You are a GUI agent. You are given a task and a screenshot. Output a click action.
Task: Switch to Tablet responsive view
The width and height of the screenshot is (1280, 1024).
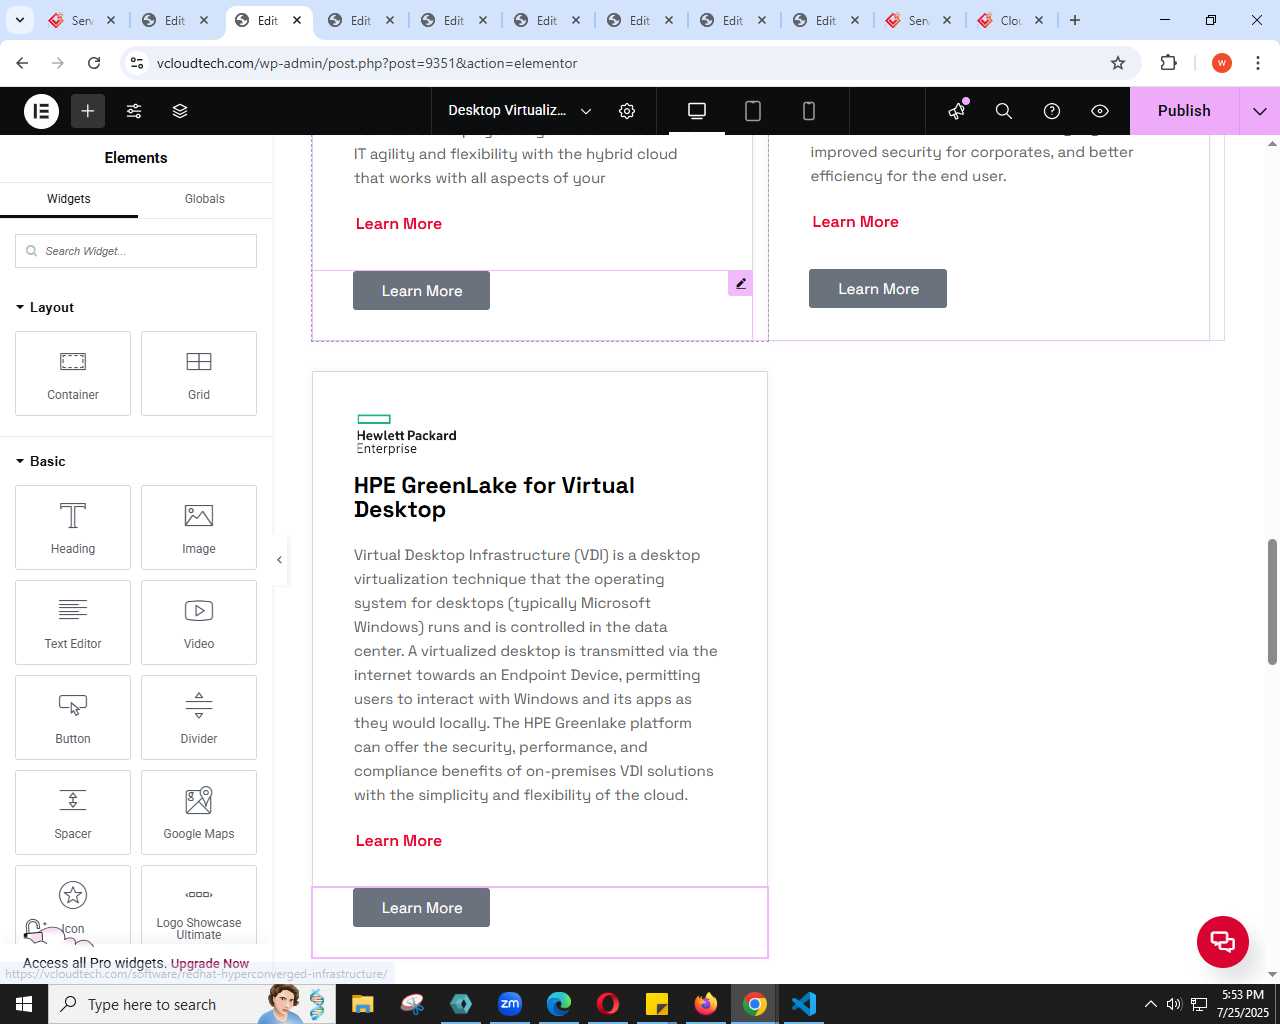pos(753,111)
